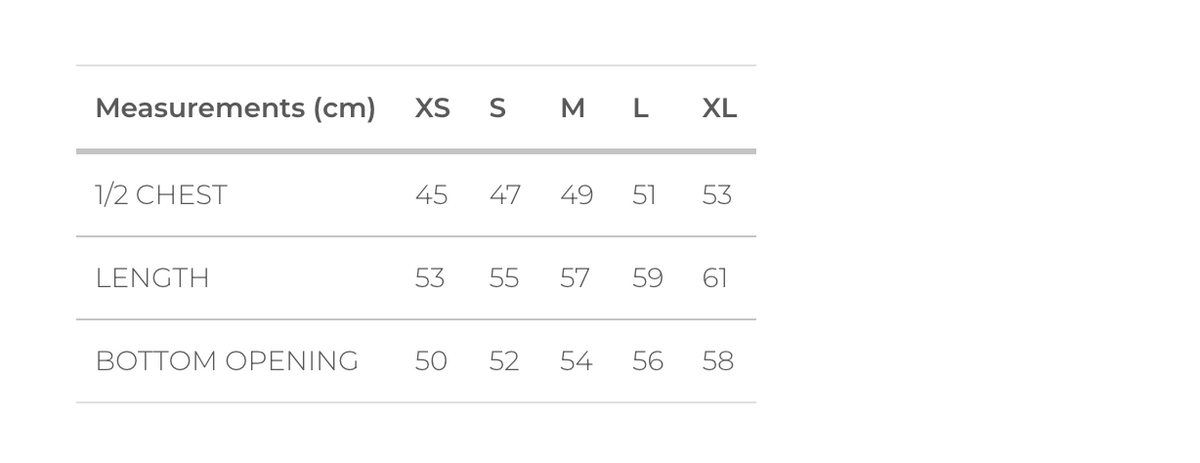Click the M 1/2 chest value 49
The width and height of the screenshot is (1200, 463).
click(x=576, y=195)
